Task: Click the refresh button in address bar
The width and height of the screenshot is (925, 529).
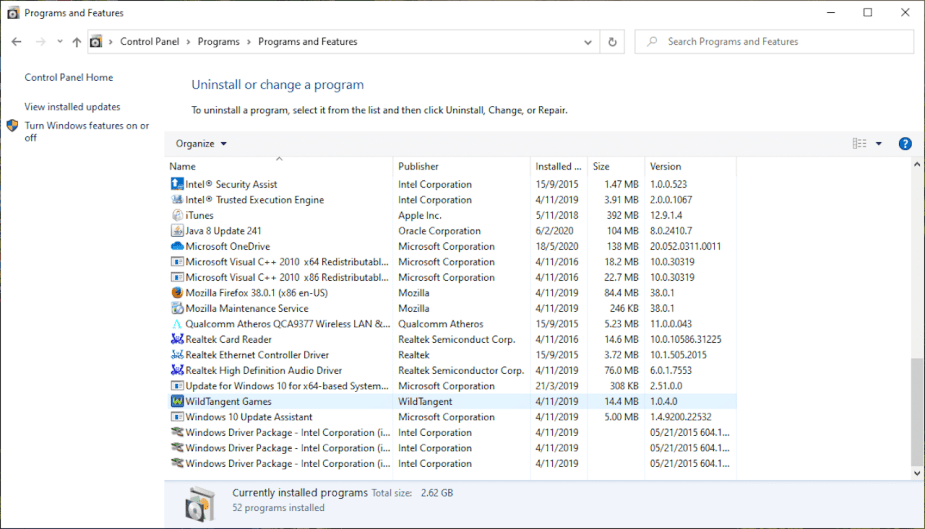Action: coord(613,42)
